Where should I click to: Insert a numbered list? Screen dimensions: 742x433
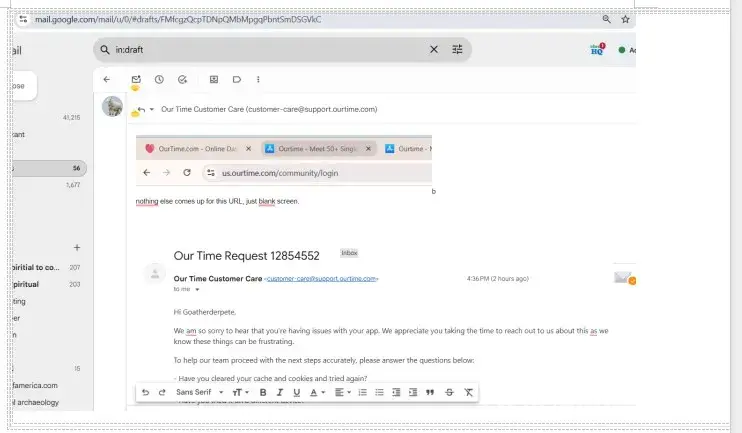pos(362,392)
